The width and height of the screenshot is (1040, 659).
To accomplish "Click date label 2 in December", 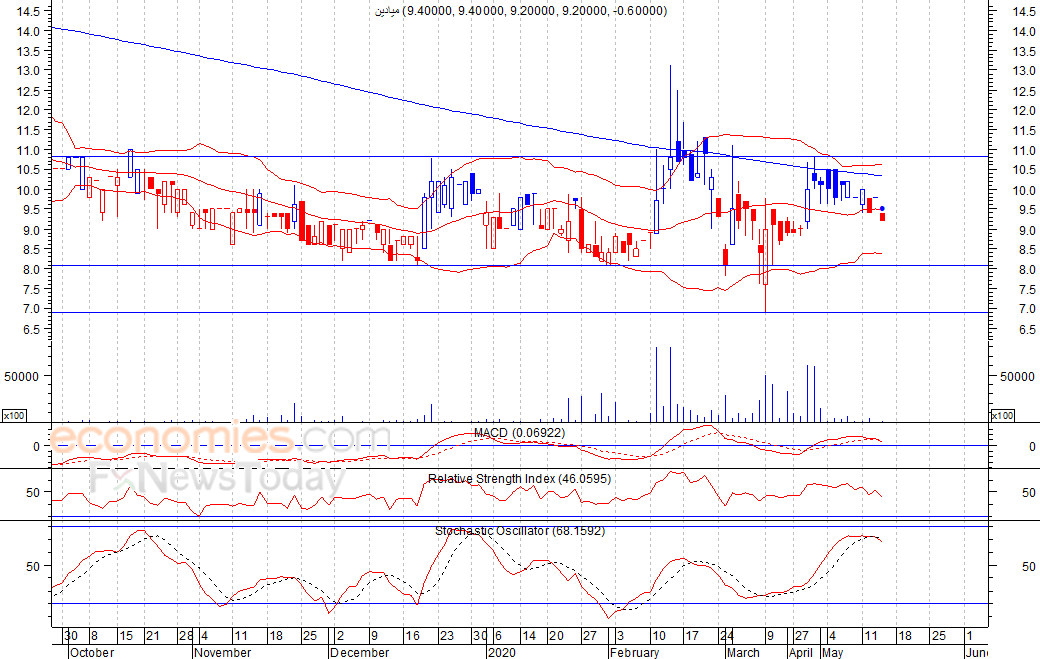I will [x=340, y=636].
